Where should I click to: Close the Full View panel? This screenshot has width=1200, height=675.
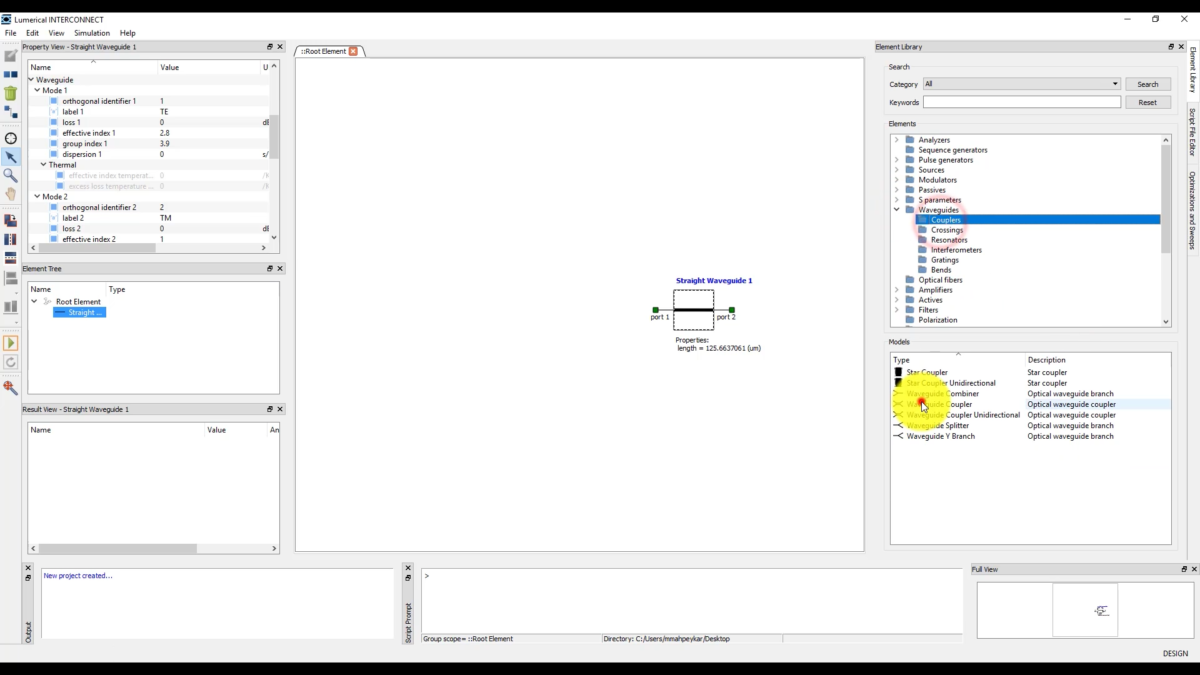(x=1194, y=569)
